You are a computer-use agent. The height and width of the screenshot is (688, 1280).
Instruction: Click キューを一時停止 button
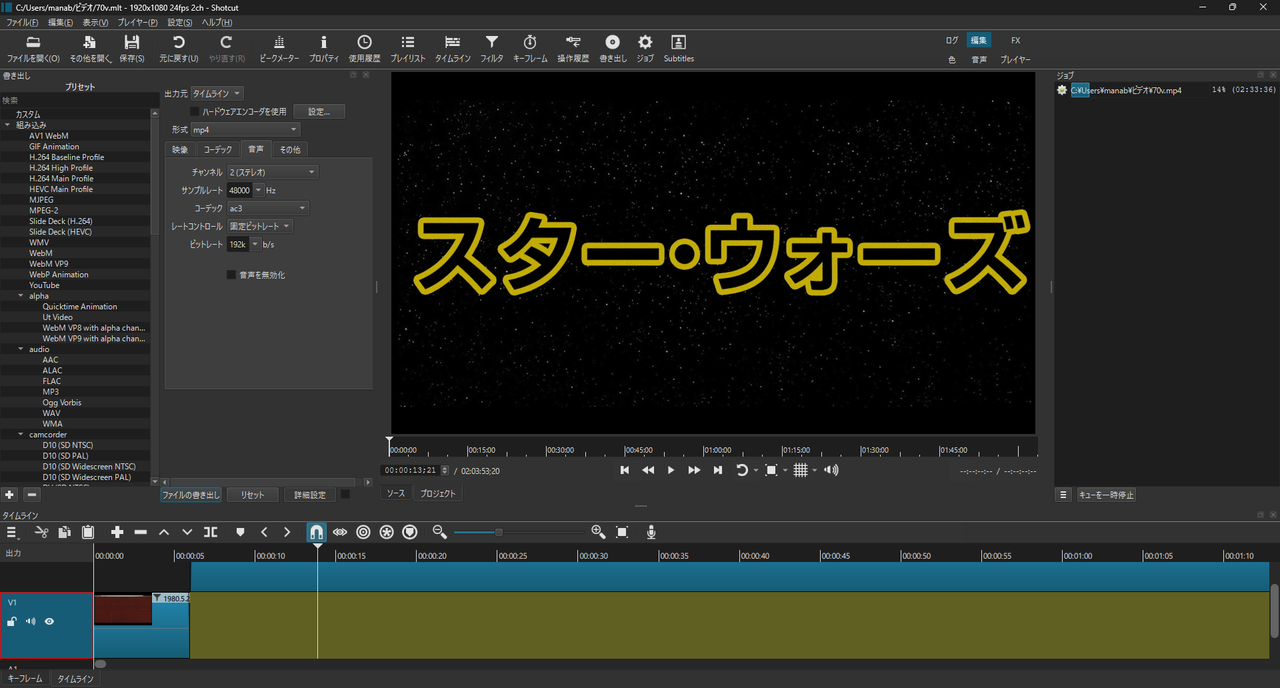(x=1107, y=495)
